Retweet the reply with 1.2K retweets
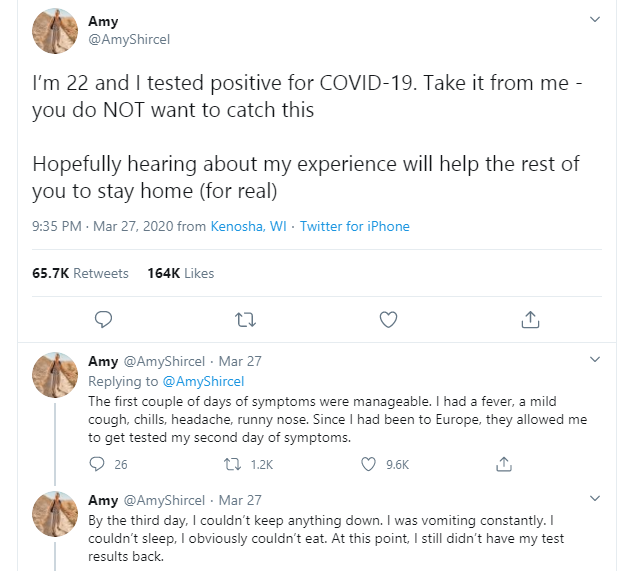The width and height of the screenshot is (625, 571). [x=237, y=464]
